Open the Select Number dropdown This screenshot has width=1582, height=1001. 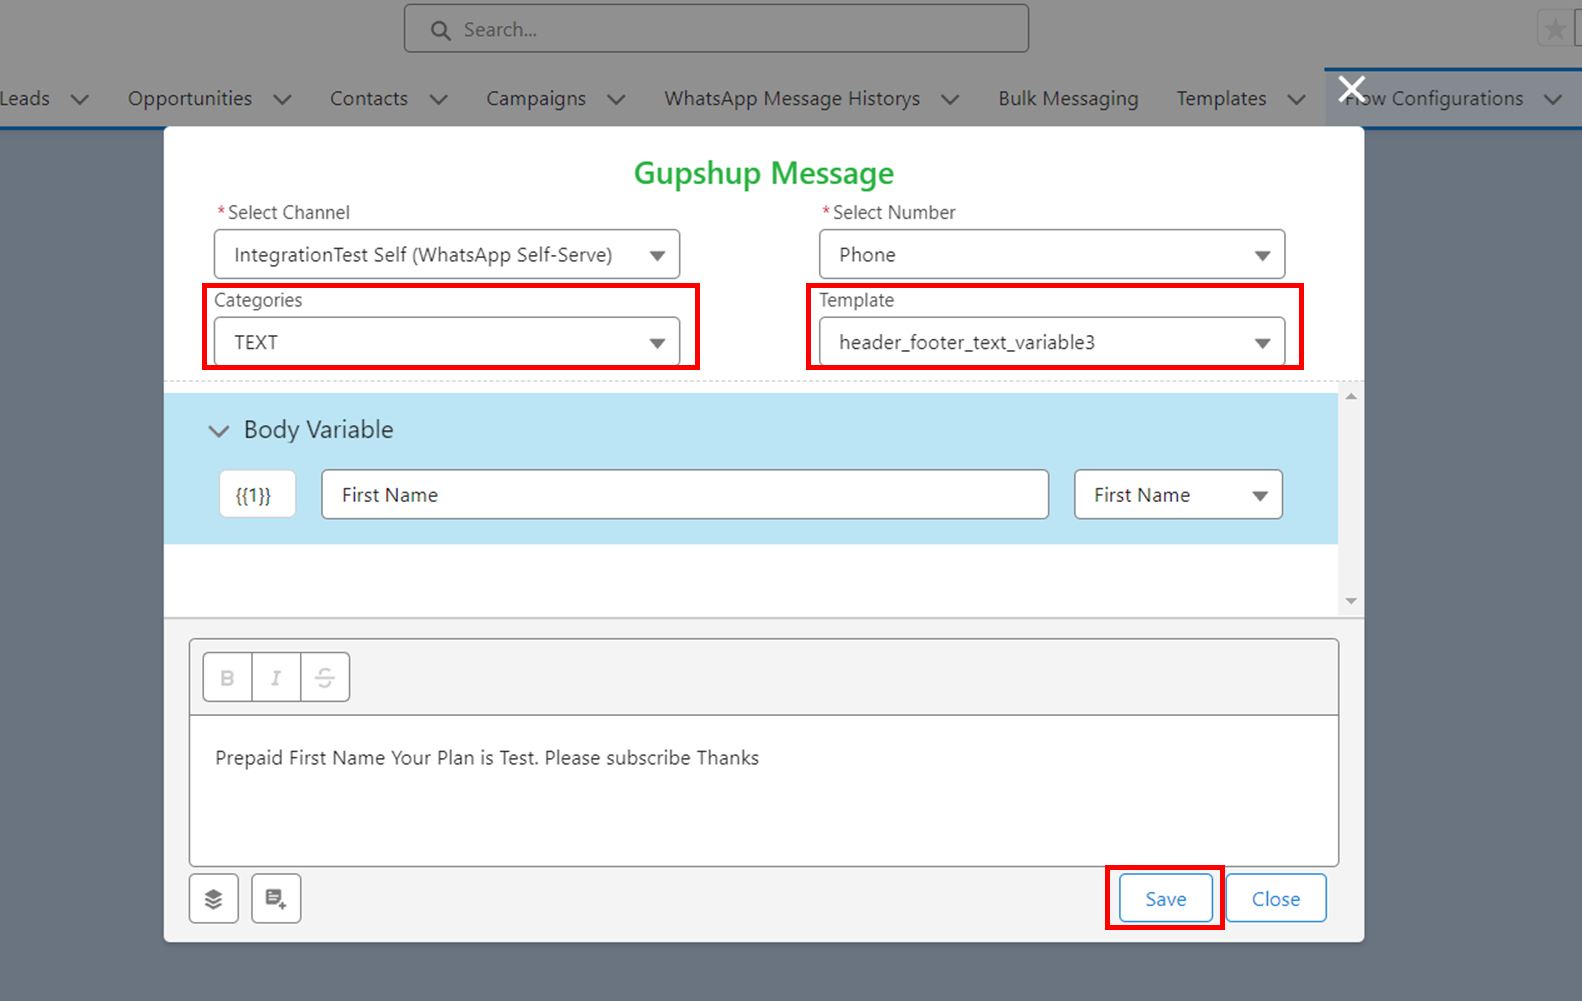[1052, 254]
